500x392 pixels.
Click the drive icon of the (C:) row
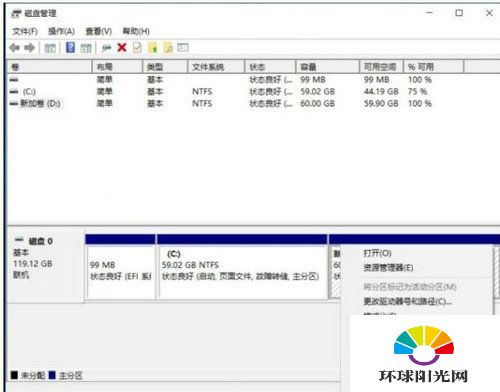tap(14, 91)
